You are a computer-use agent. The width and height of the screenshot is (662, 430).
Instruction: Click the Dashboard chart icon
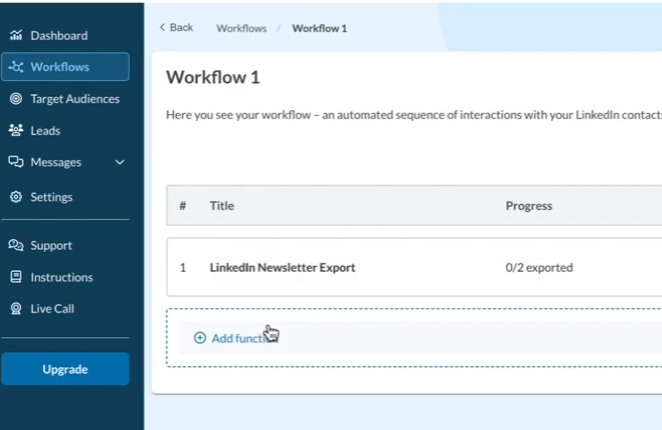pyautogui.click(x=16, y=36)
